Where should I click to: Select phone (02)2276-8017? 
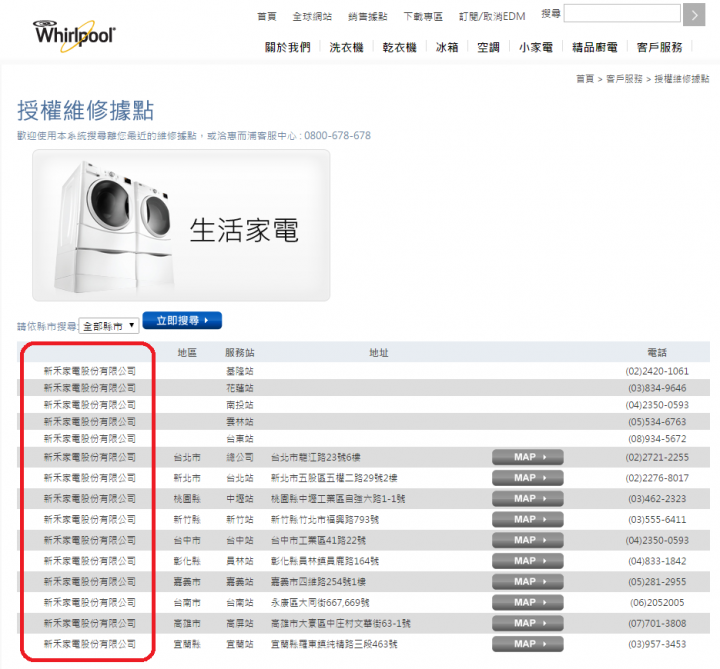coord(657,478)
